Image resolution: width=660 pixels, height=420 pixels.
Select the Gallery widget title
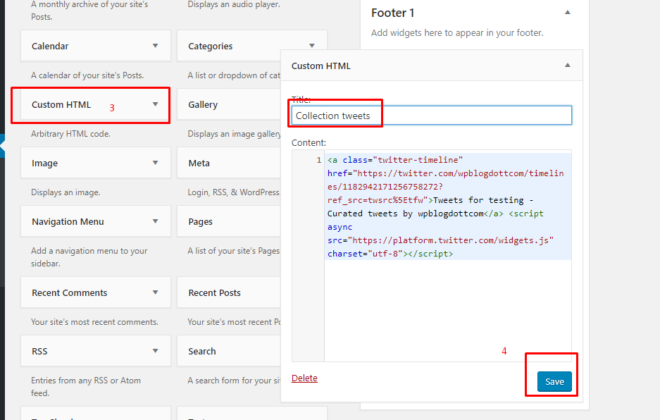[203, 104]
